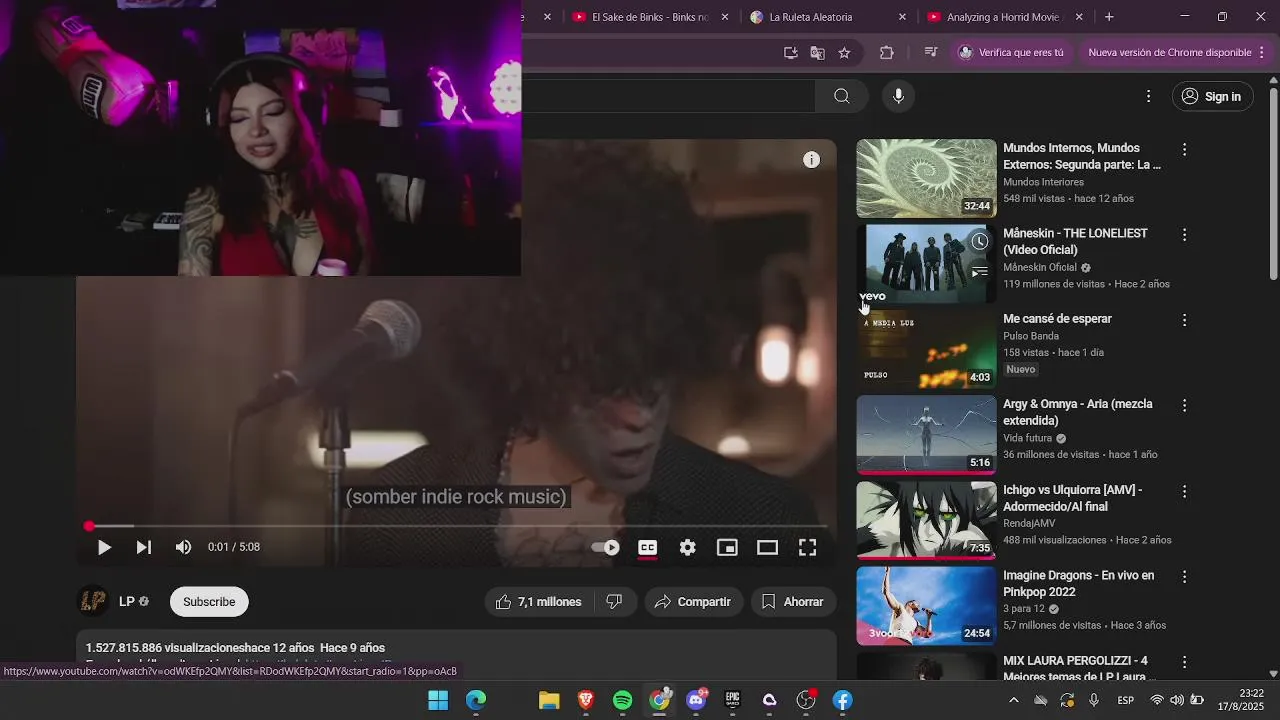
Task: Open options menu for Ichigo vs Ulquiorra
Action: [1185, 491]
